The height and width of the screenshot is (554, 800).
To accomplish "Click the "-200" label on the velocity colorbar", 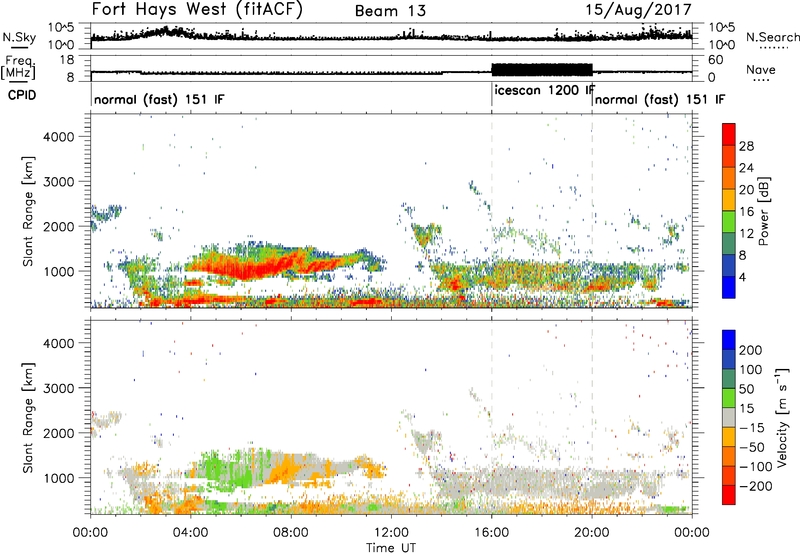I will point(756,486).
